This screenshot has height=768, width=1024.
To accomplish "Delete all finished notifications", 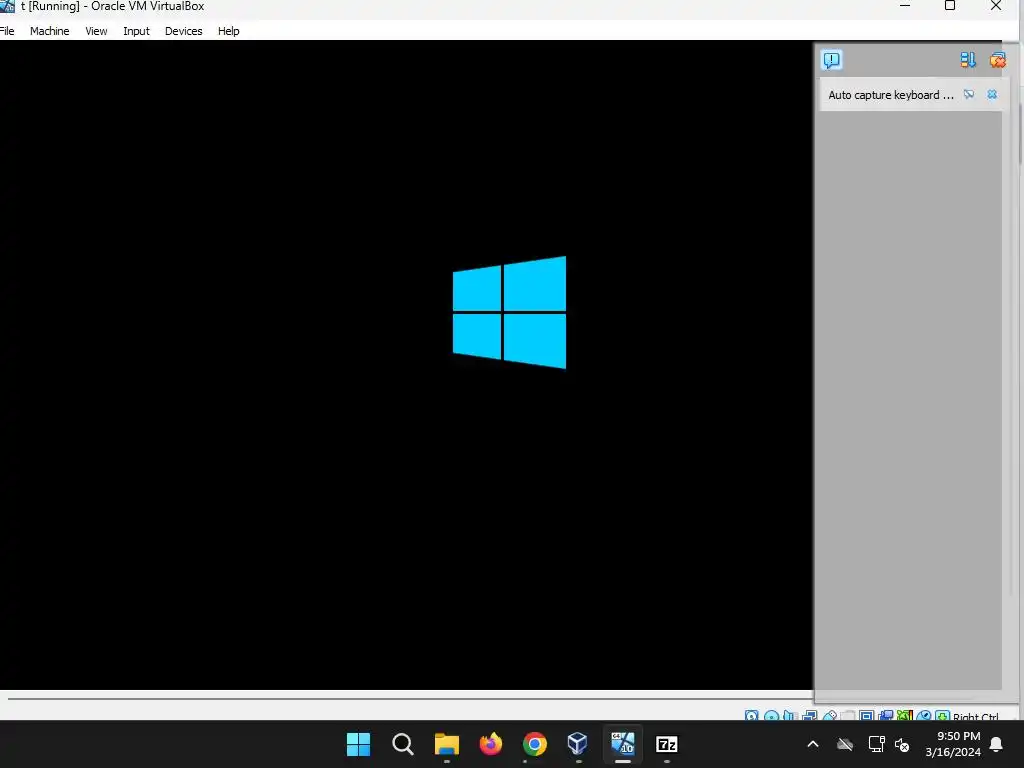I will pyautogui.click(x=997, y=60).
